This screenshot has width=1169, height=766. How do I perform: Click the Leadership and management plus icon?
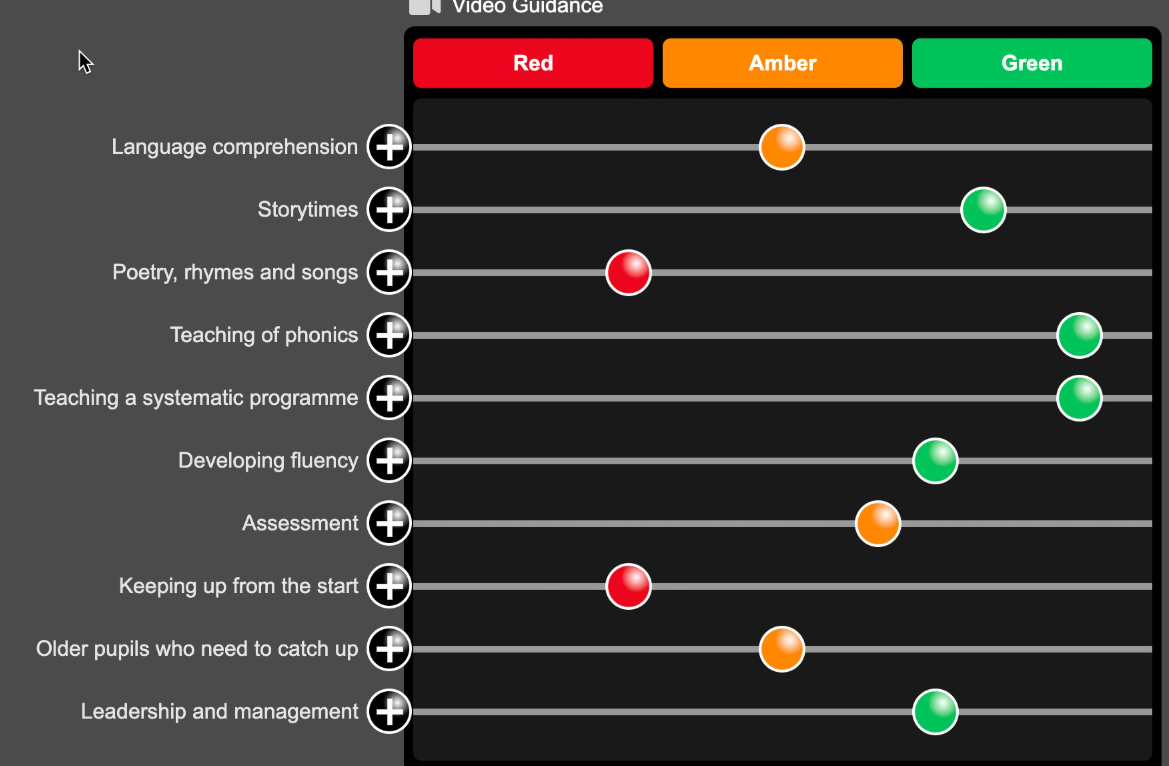point(389,711)
